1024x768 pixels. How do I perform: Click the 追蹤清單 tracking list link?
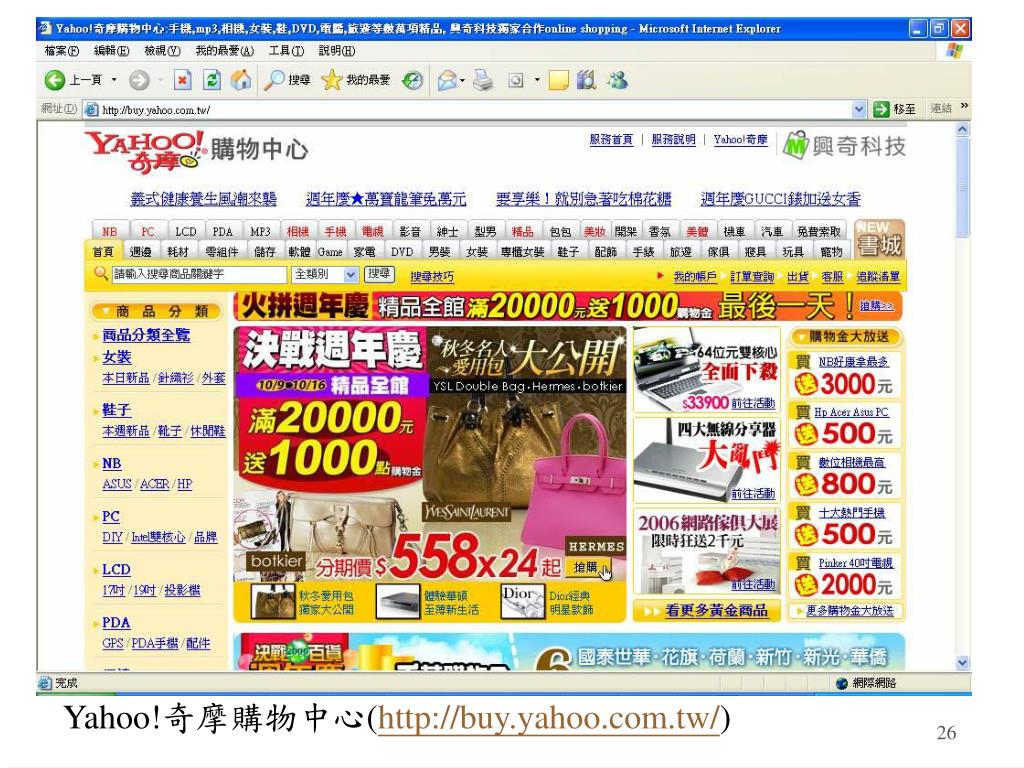pos(878,276)
